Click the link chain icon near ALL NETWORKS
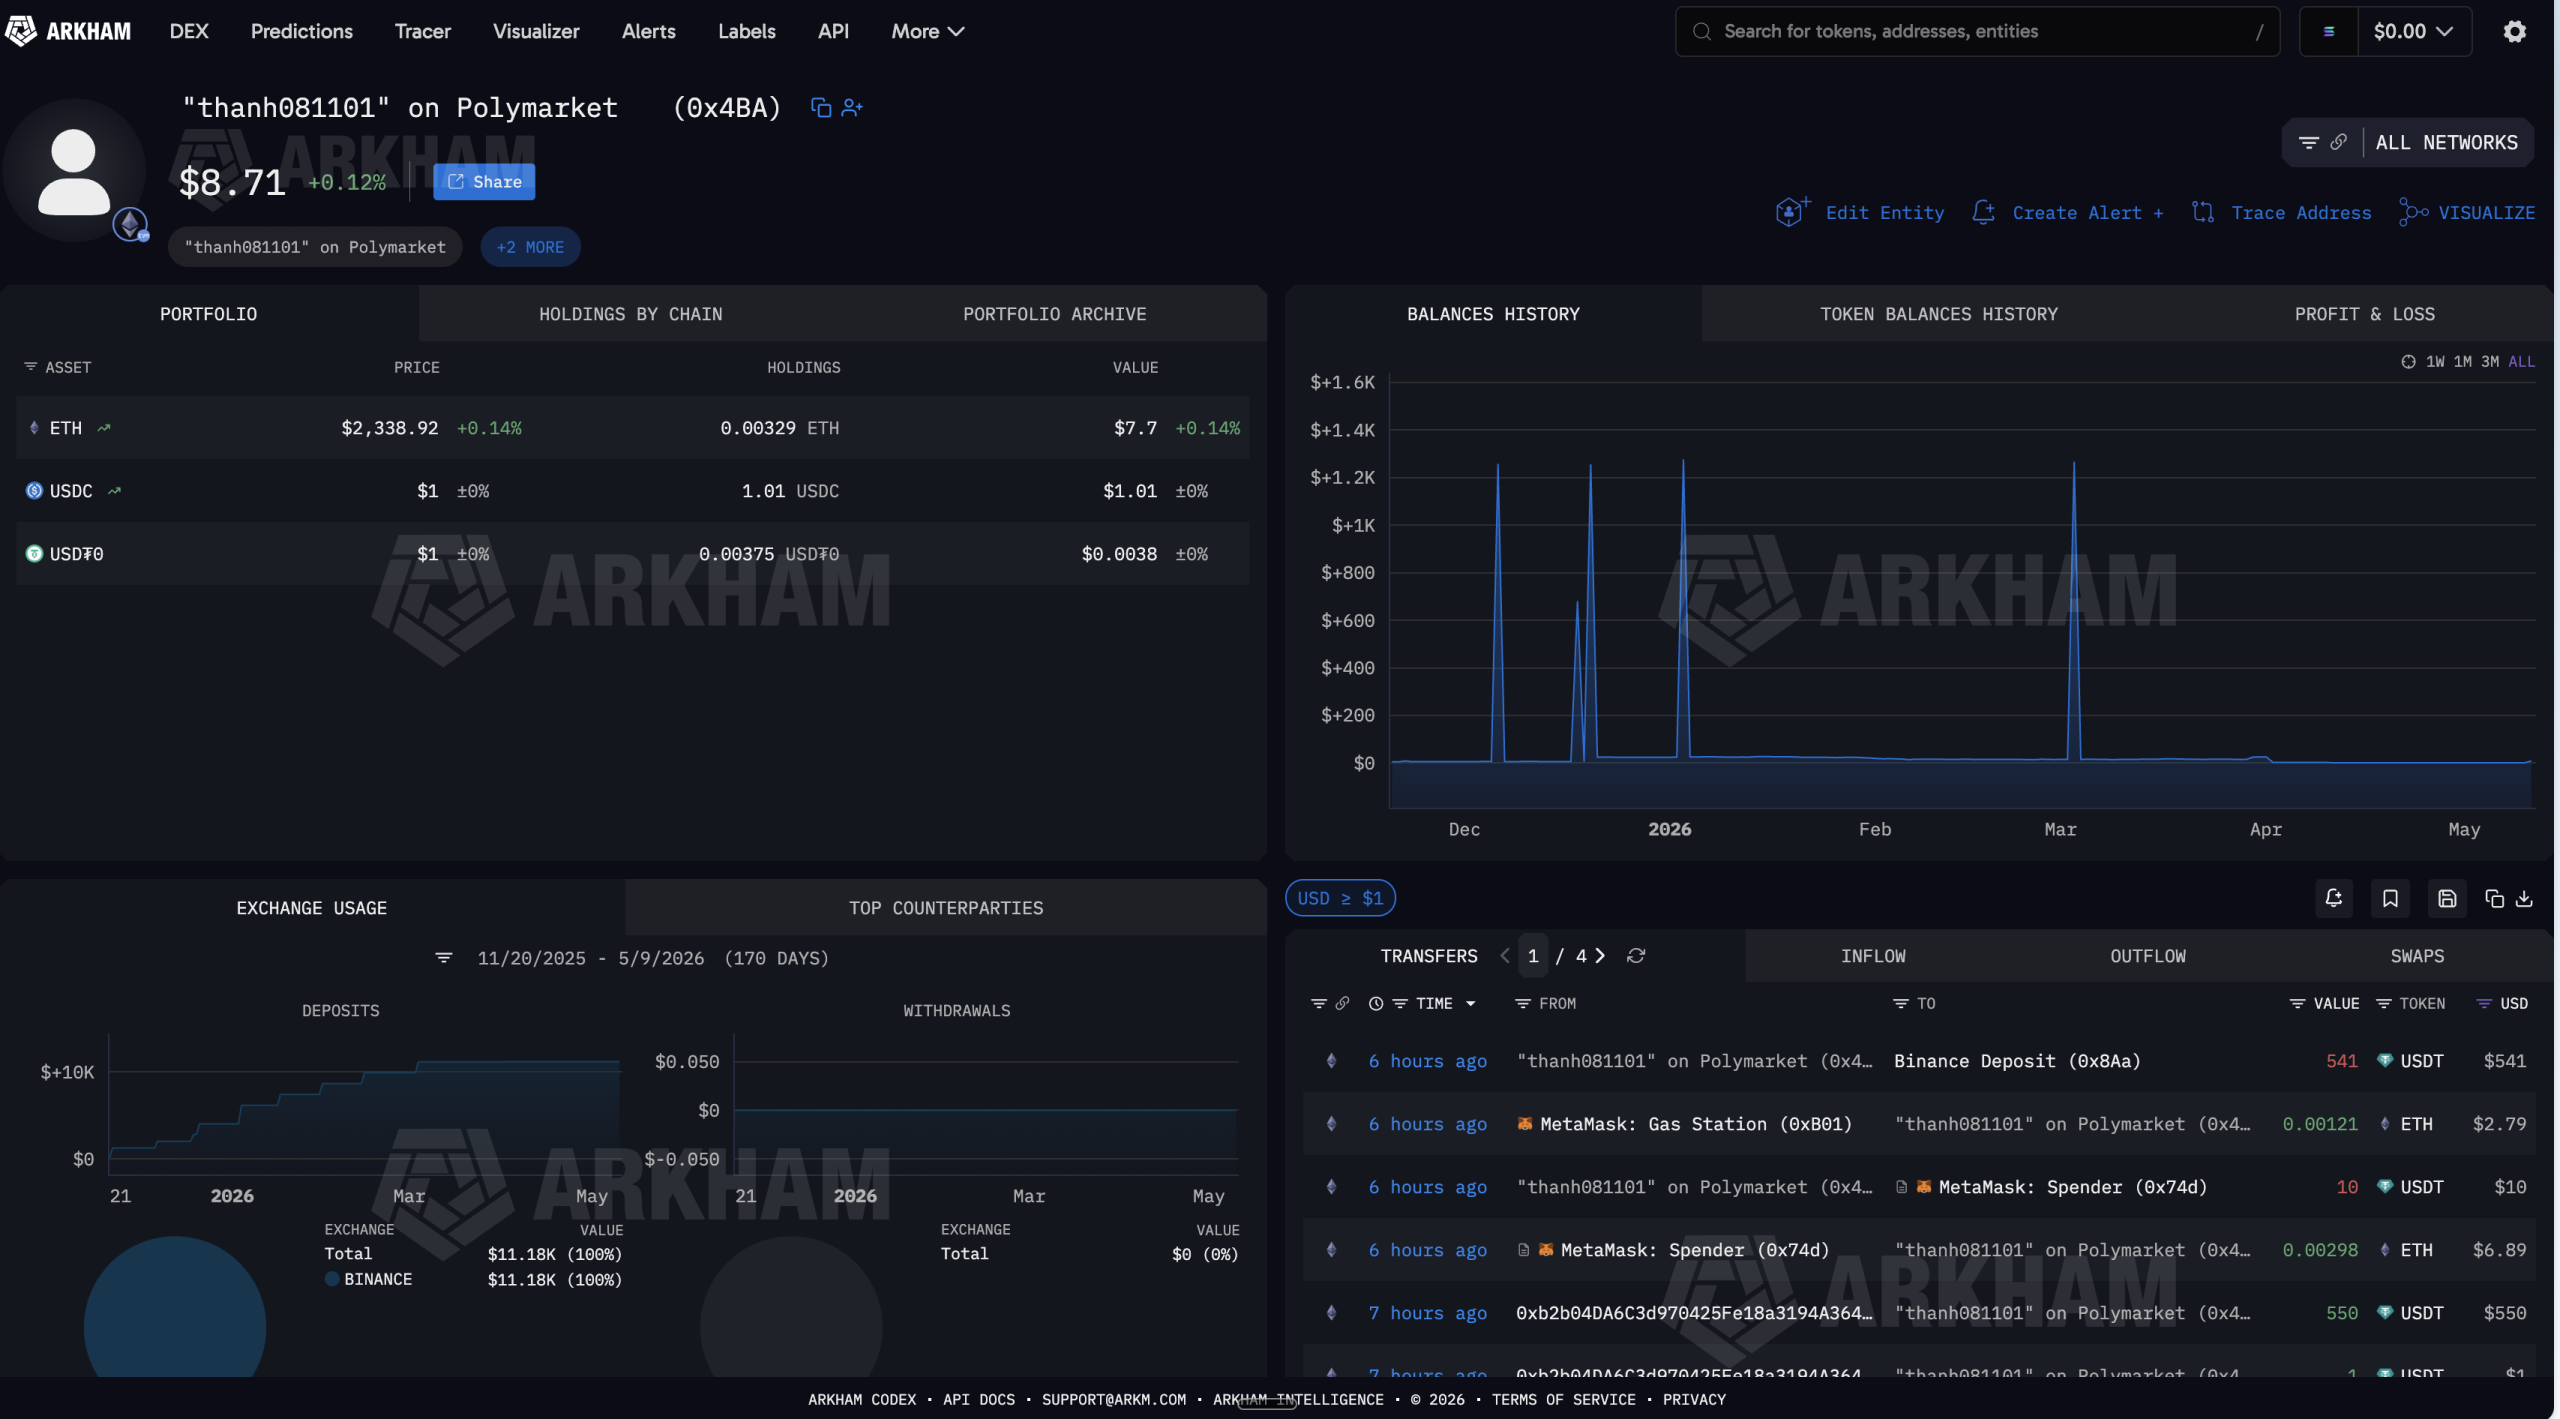 tap(2338, 142)
